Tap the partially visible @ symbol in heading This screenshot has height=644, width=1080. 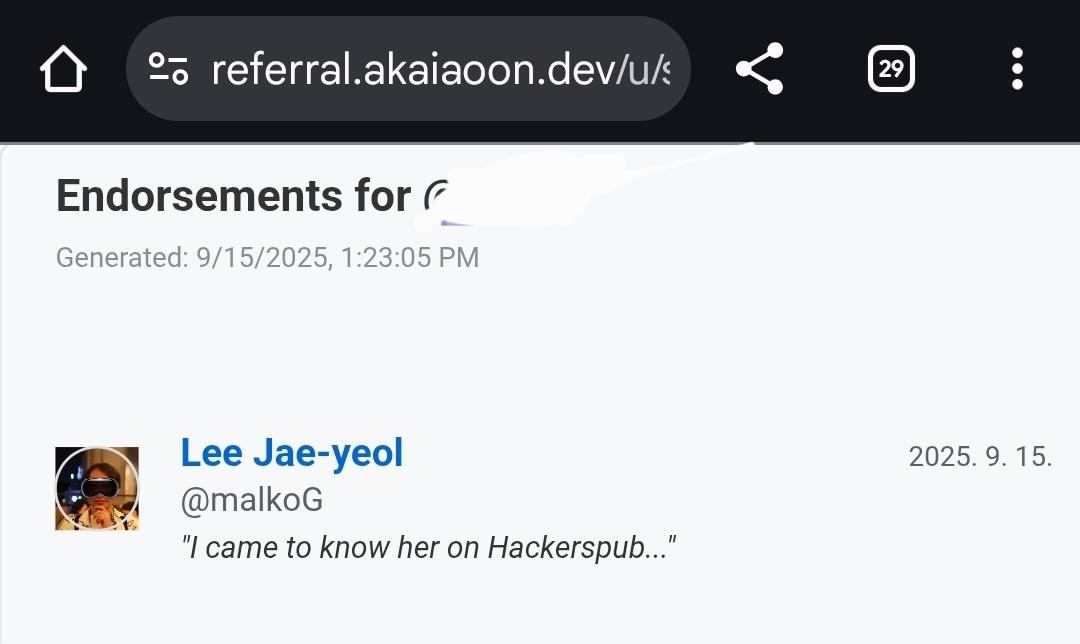[x=437, y=197]
